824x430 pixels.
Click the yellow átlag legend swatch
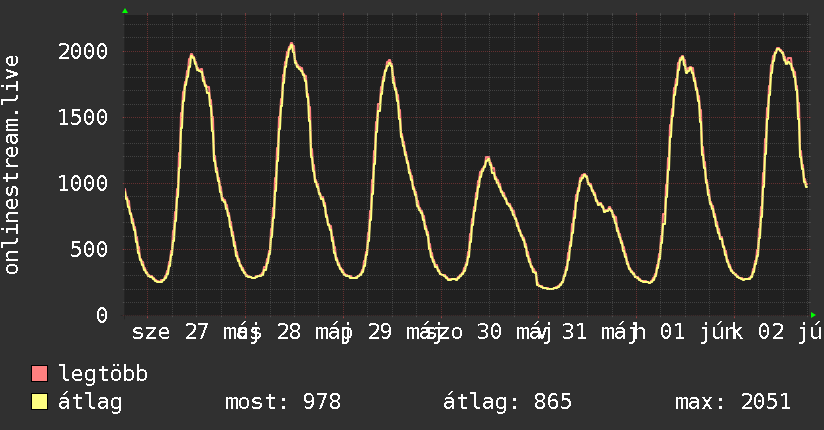[39, 402]
